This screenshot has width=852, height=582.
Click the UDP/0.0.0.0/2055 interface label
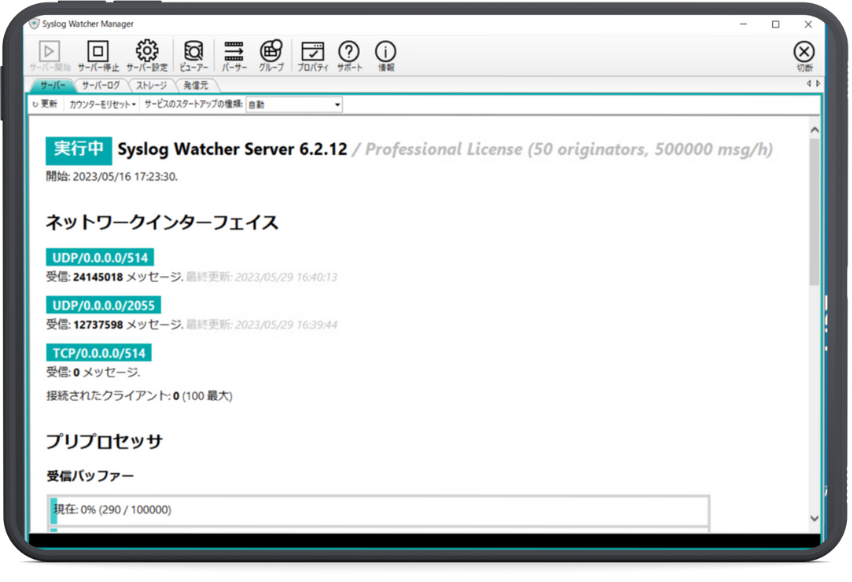[x=103, y=305]
